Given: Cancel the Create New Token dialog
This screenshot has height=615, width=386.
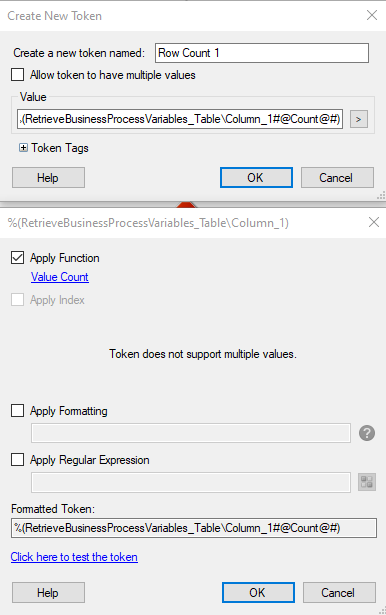Looking at the screenshot, I should coord(337,178).
